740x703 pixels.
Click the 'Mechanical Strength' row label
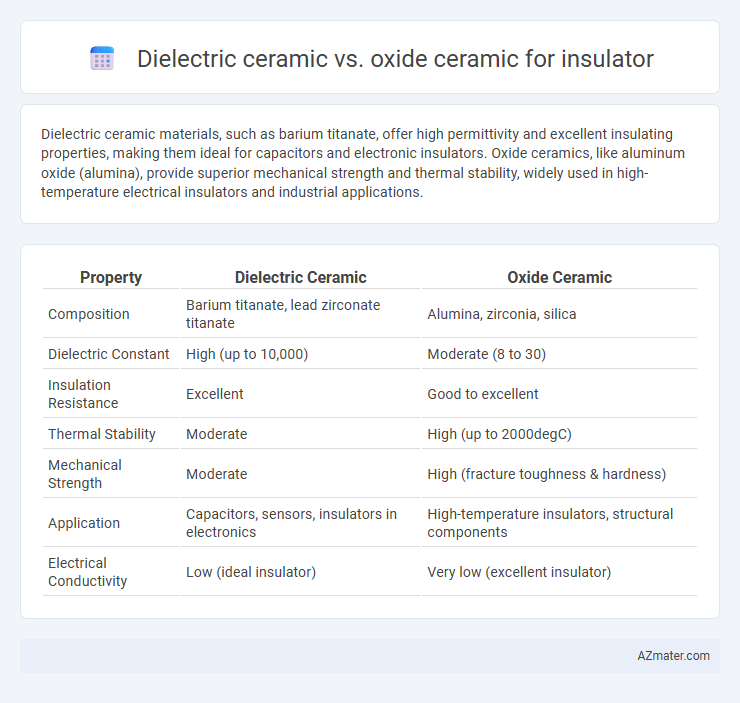click(85, 474)
